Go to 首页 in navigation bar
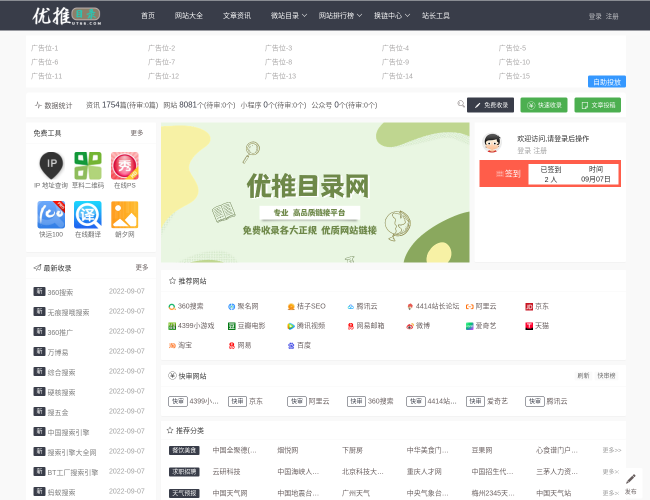The height and width of the screenshot is (500, 650). coord(148,15)
